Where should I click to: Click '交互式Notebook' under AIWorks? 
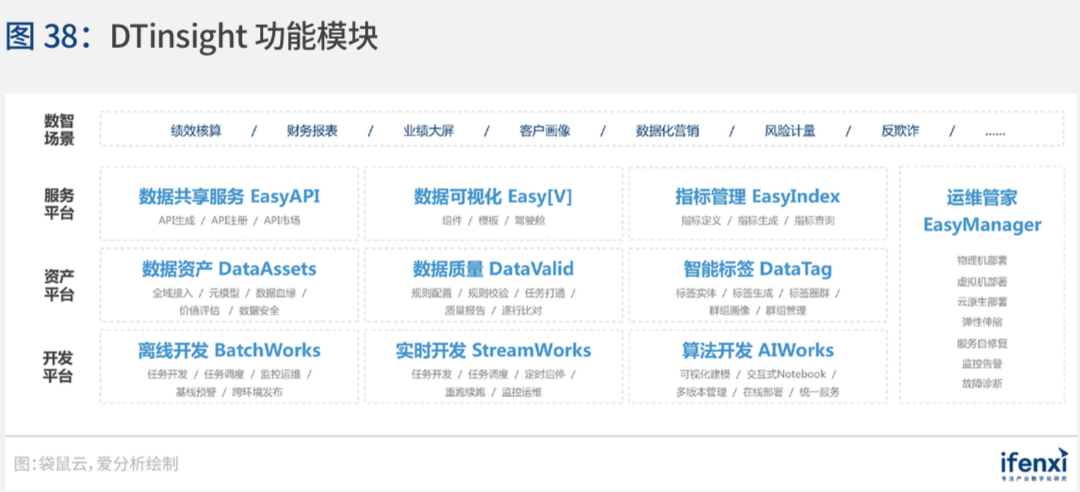click(x=786, y=374)
